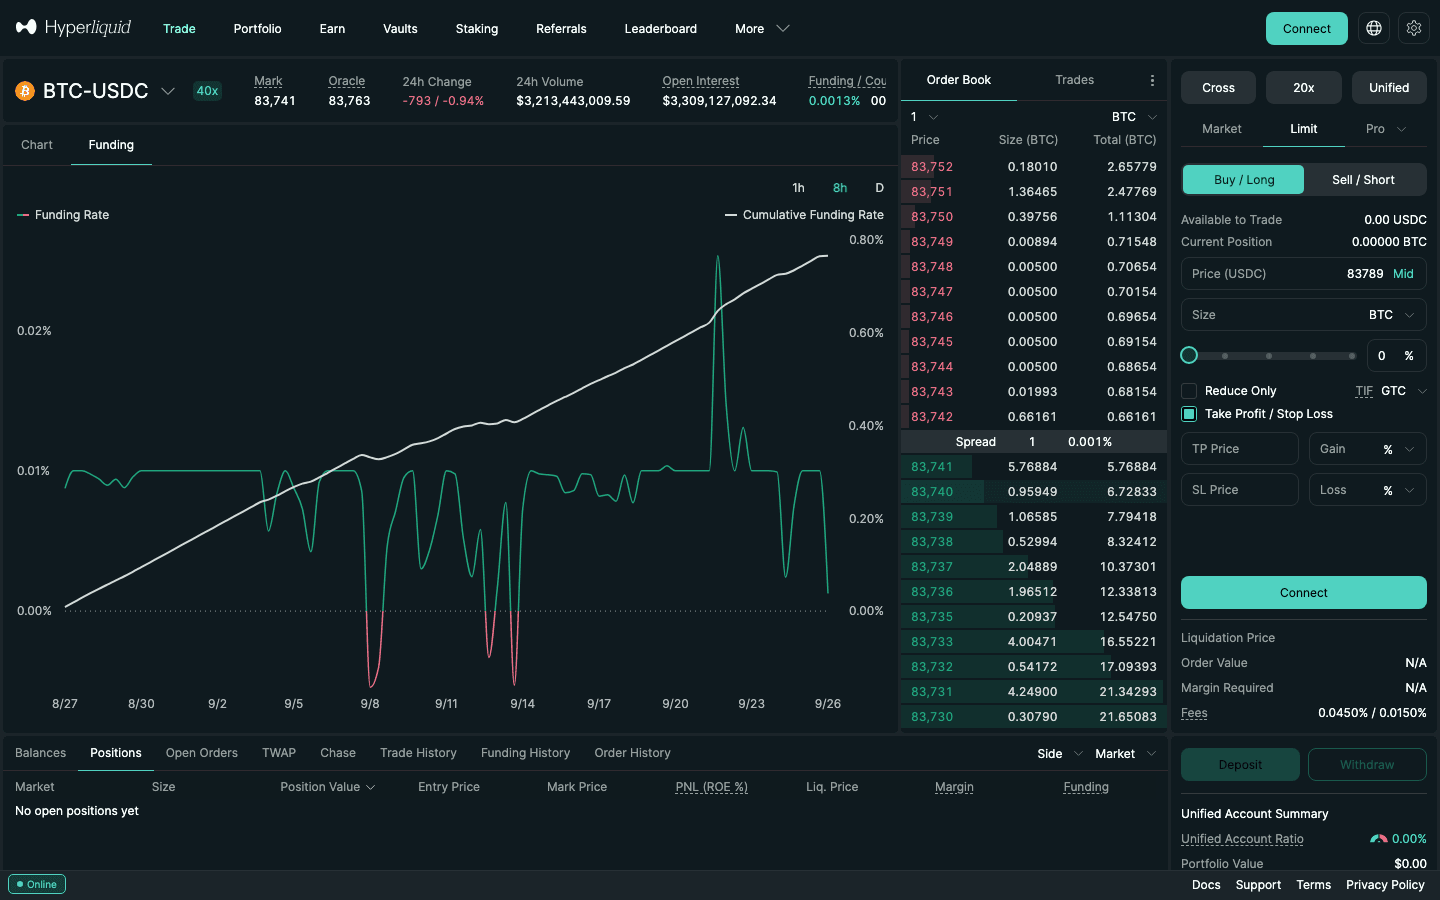The image size is (1440, 900).
Task: Open positions Market filter dropdown
Action: coord(1125,754)
